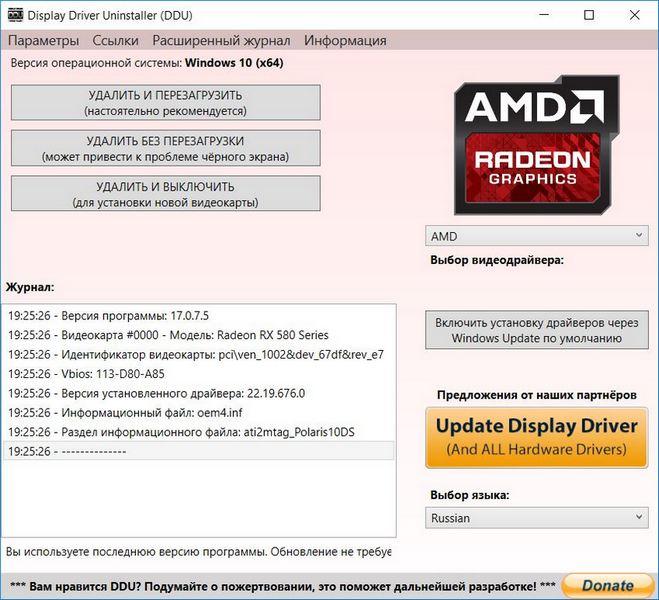Viewport: 659px width, 600px height.
Task: Open the Ссылки menu
Action: [115, 41]
